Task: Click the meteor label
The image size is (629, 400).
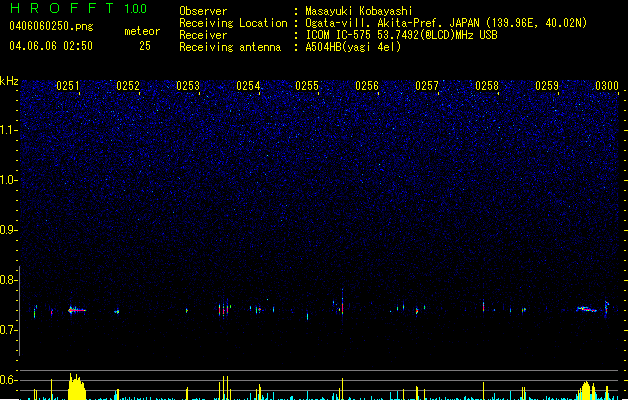Action: tap(142, 31)
